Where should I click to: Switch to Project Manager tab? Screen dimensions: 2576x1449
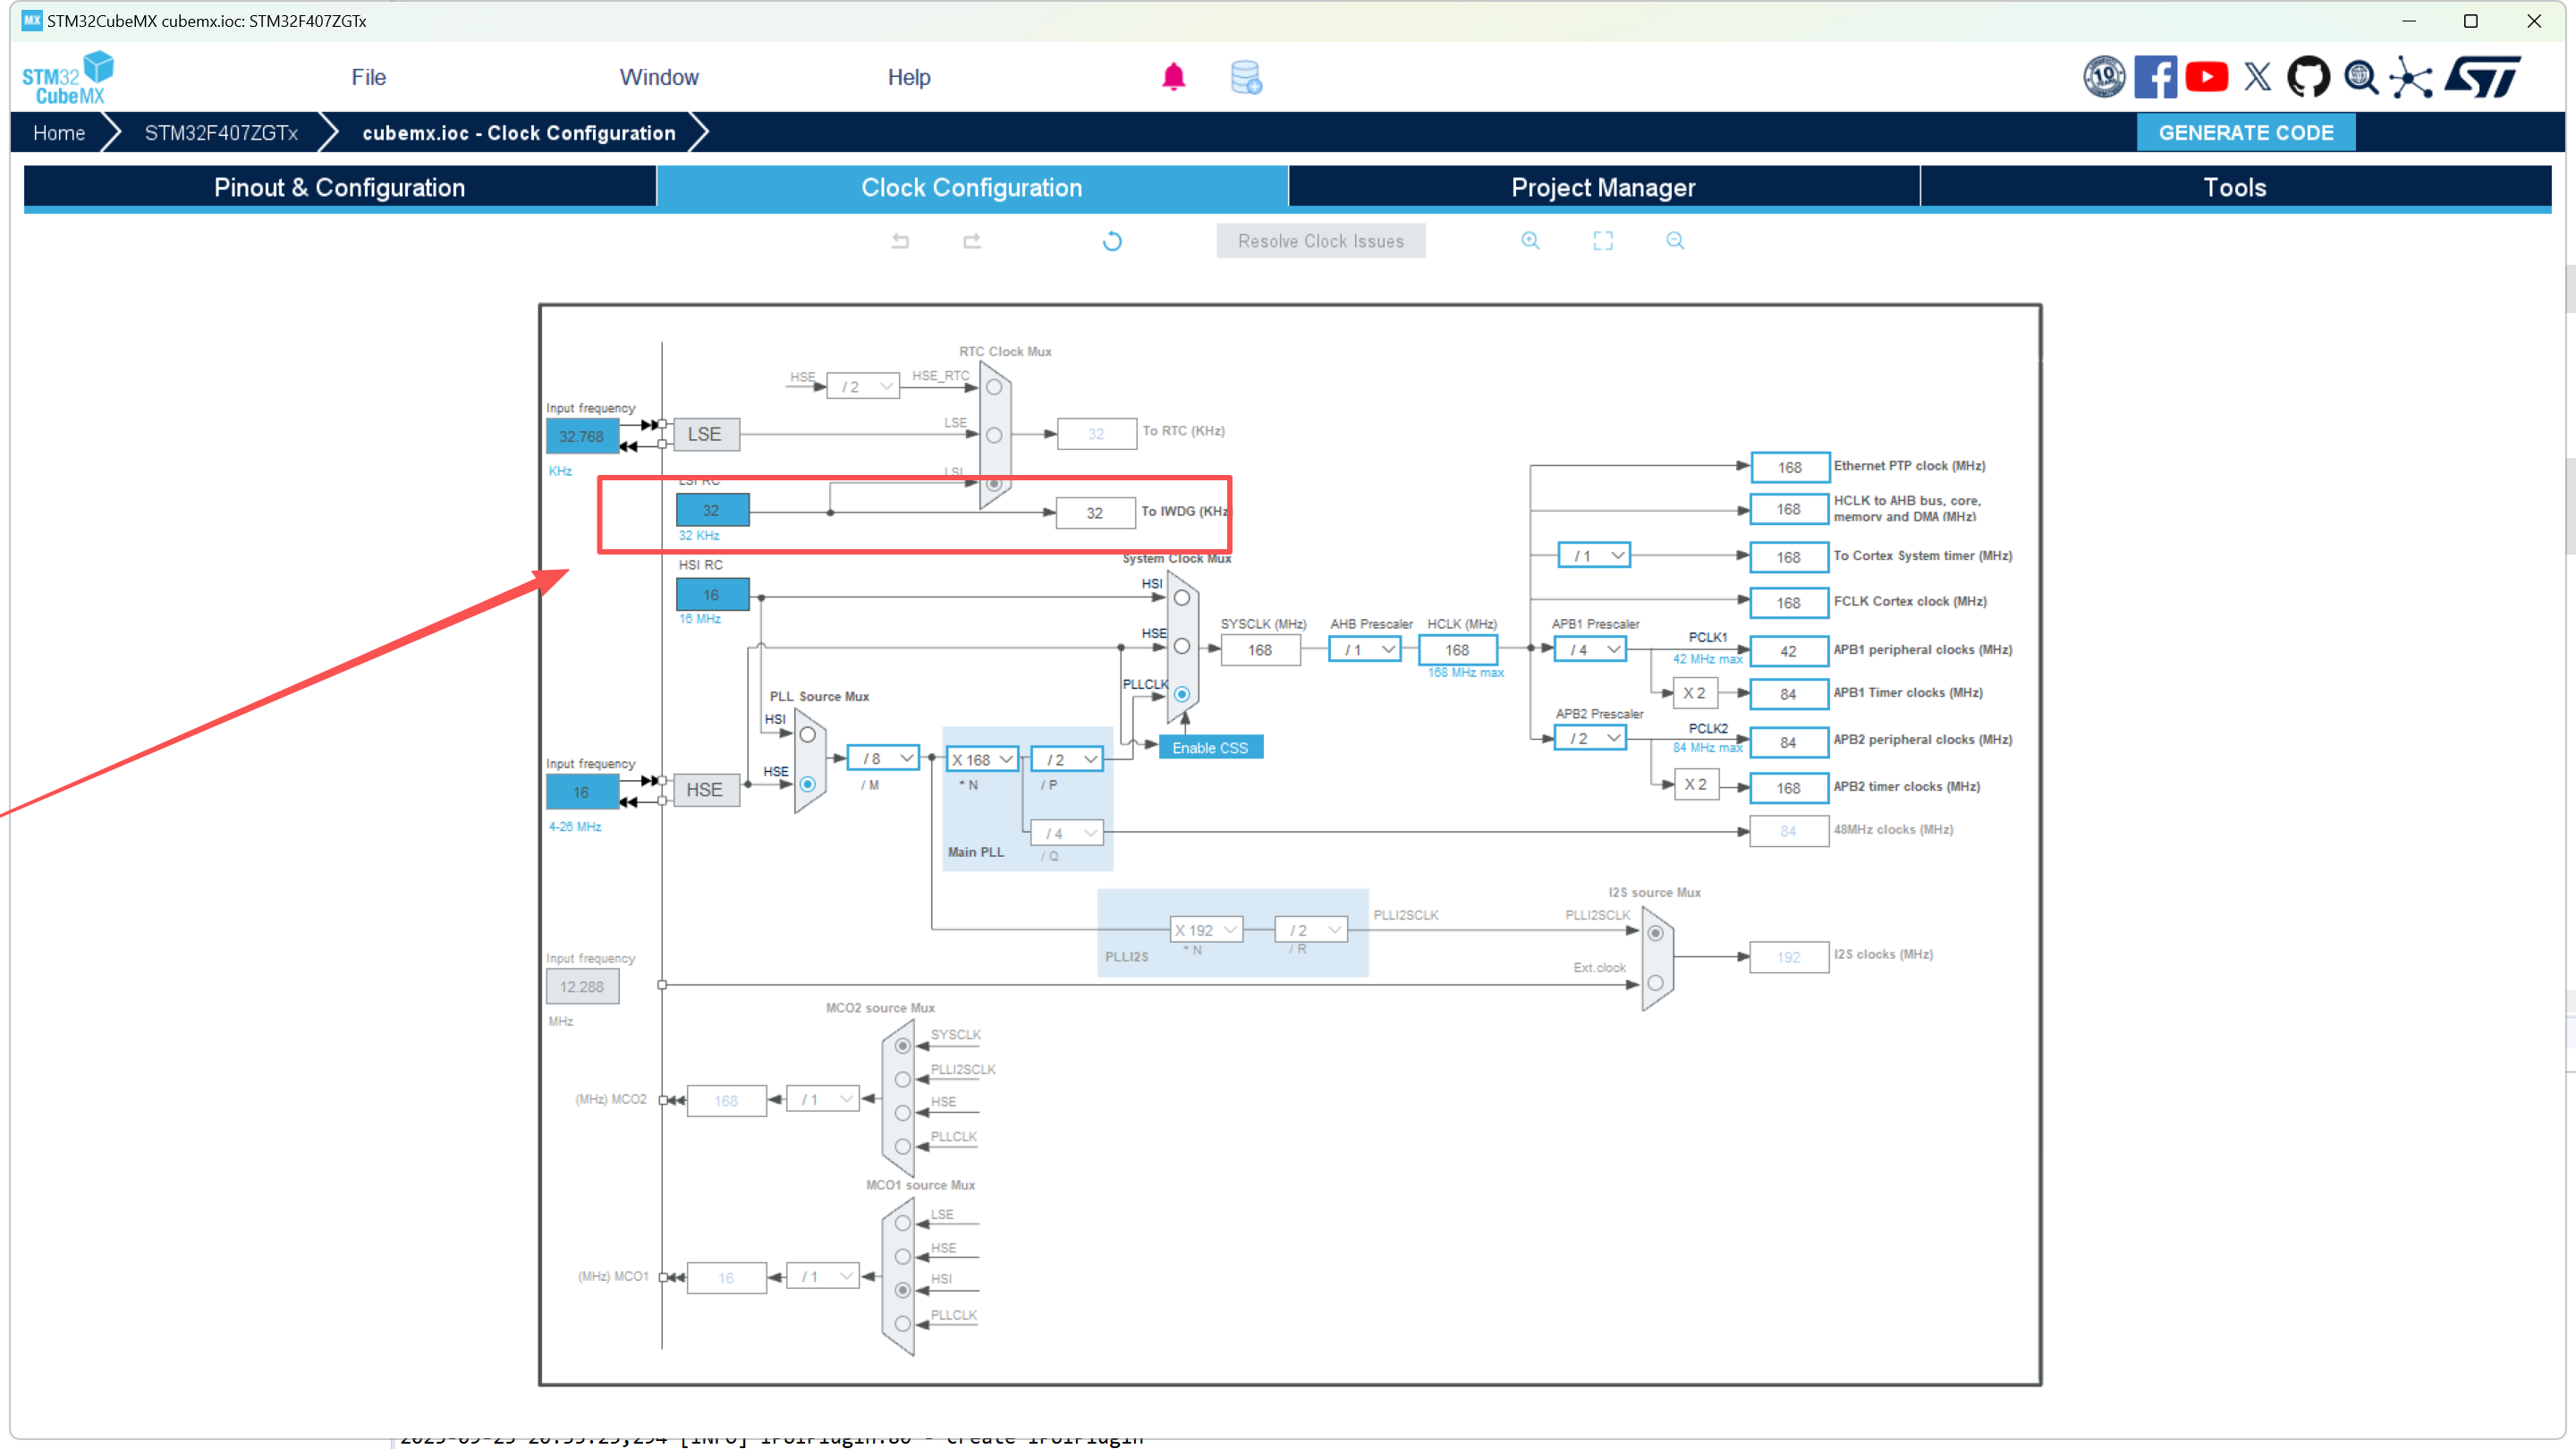(1603, 188)
